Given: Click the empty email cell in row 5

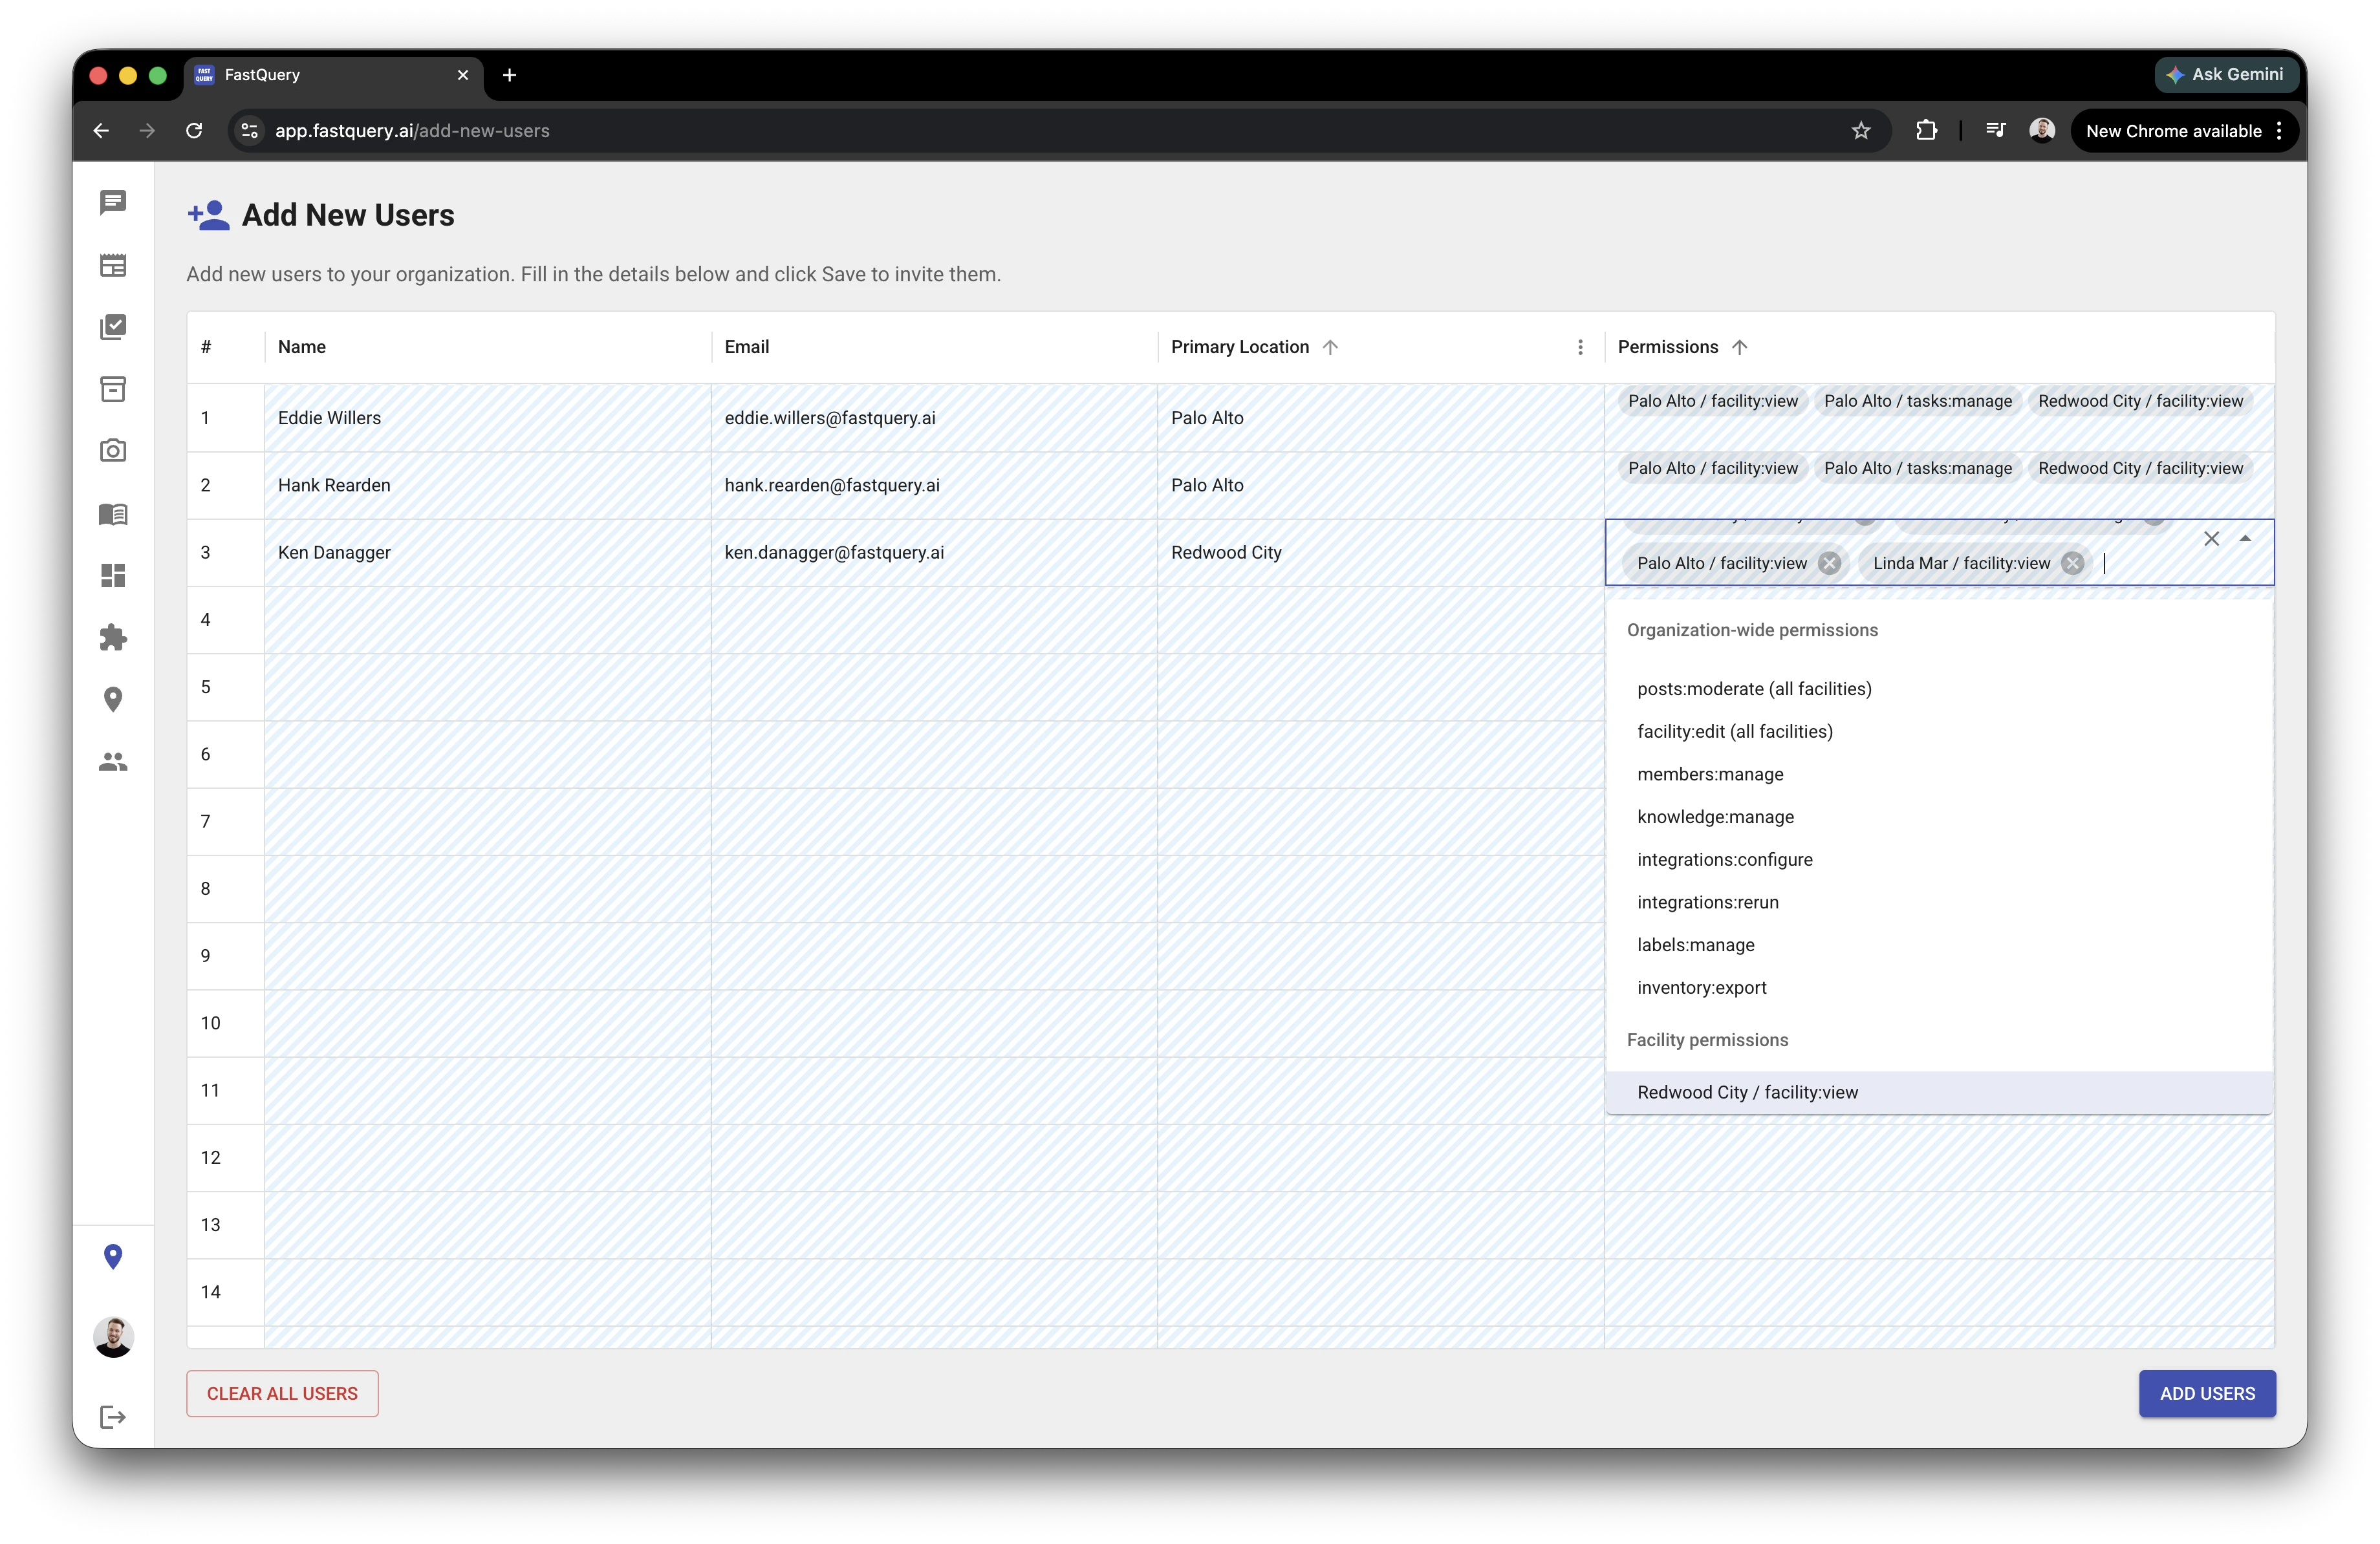Looking at the screenshot, I should (x=934, y=687).
